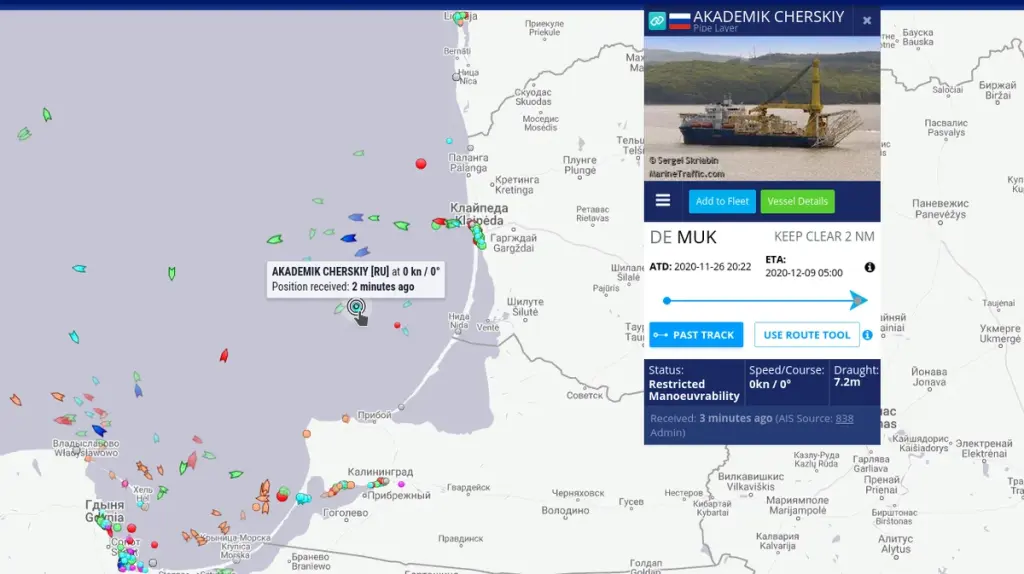Image resolution: width=1024 pixels, height=574 pixels.
Task: Click Use Route Tool button
Action: [806, 335]
